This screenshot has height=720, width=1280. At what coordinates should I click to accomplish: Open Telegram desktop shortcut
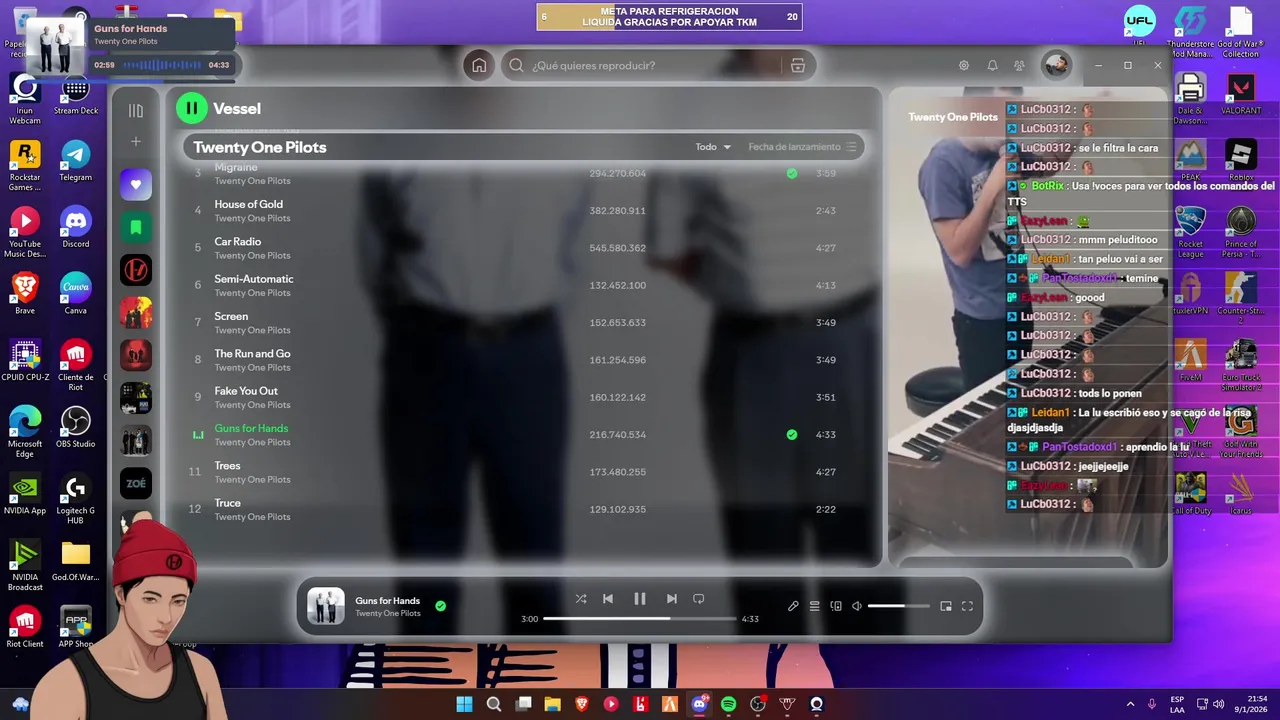coord(75,161)
